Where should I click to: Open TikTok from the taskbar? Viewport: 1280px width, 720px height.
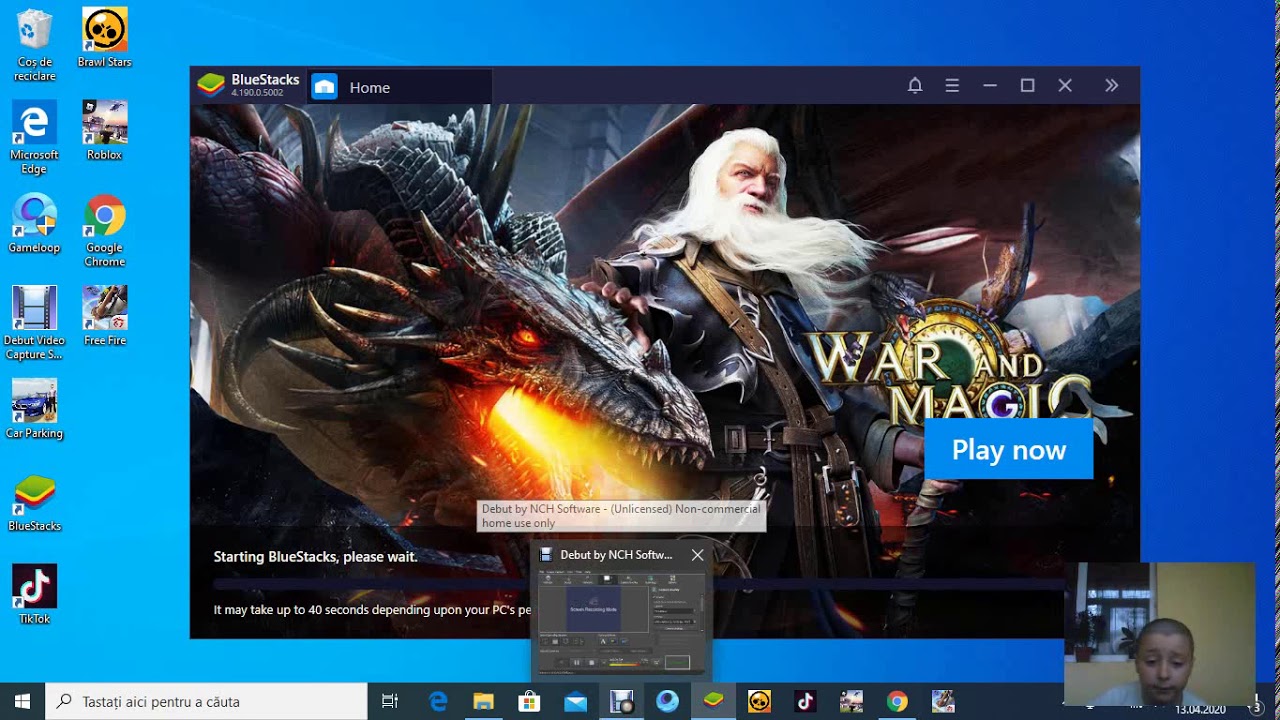coord(805,701)
